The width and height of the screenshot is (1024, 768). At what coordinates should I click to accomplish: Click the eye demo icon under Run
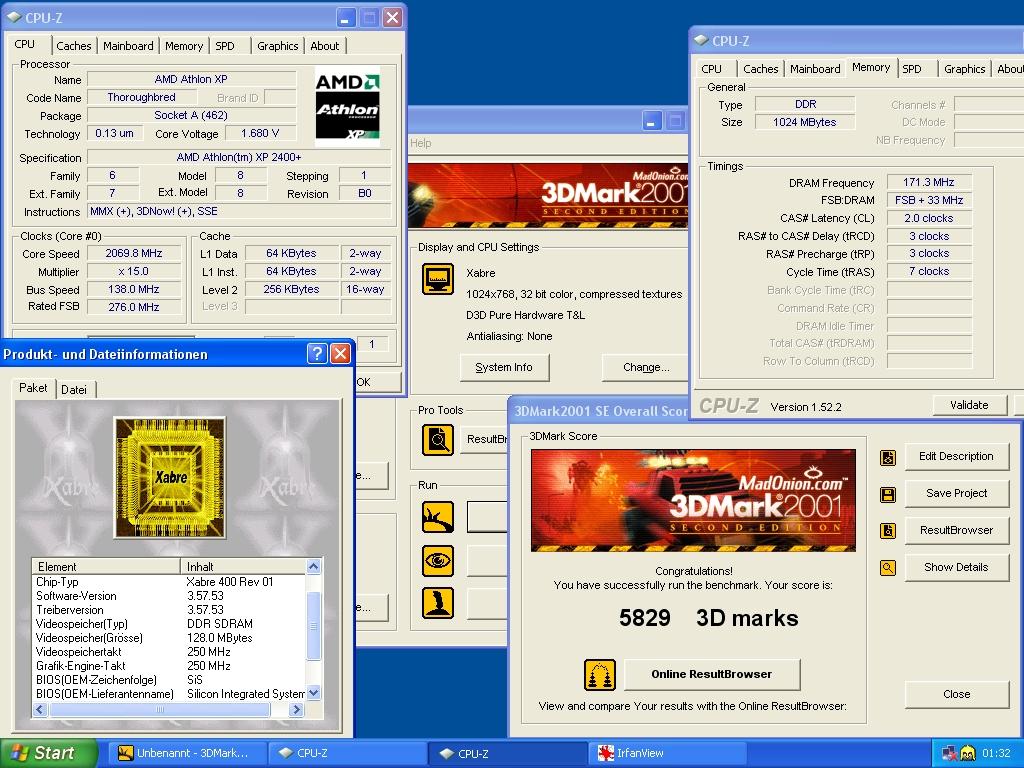[438, 560]
